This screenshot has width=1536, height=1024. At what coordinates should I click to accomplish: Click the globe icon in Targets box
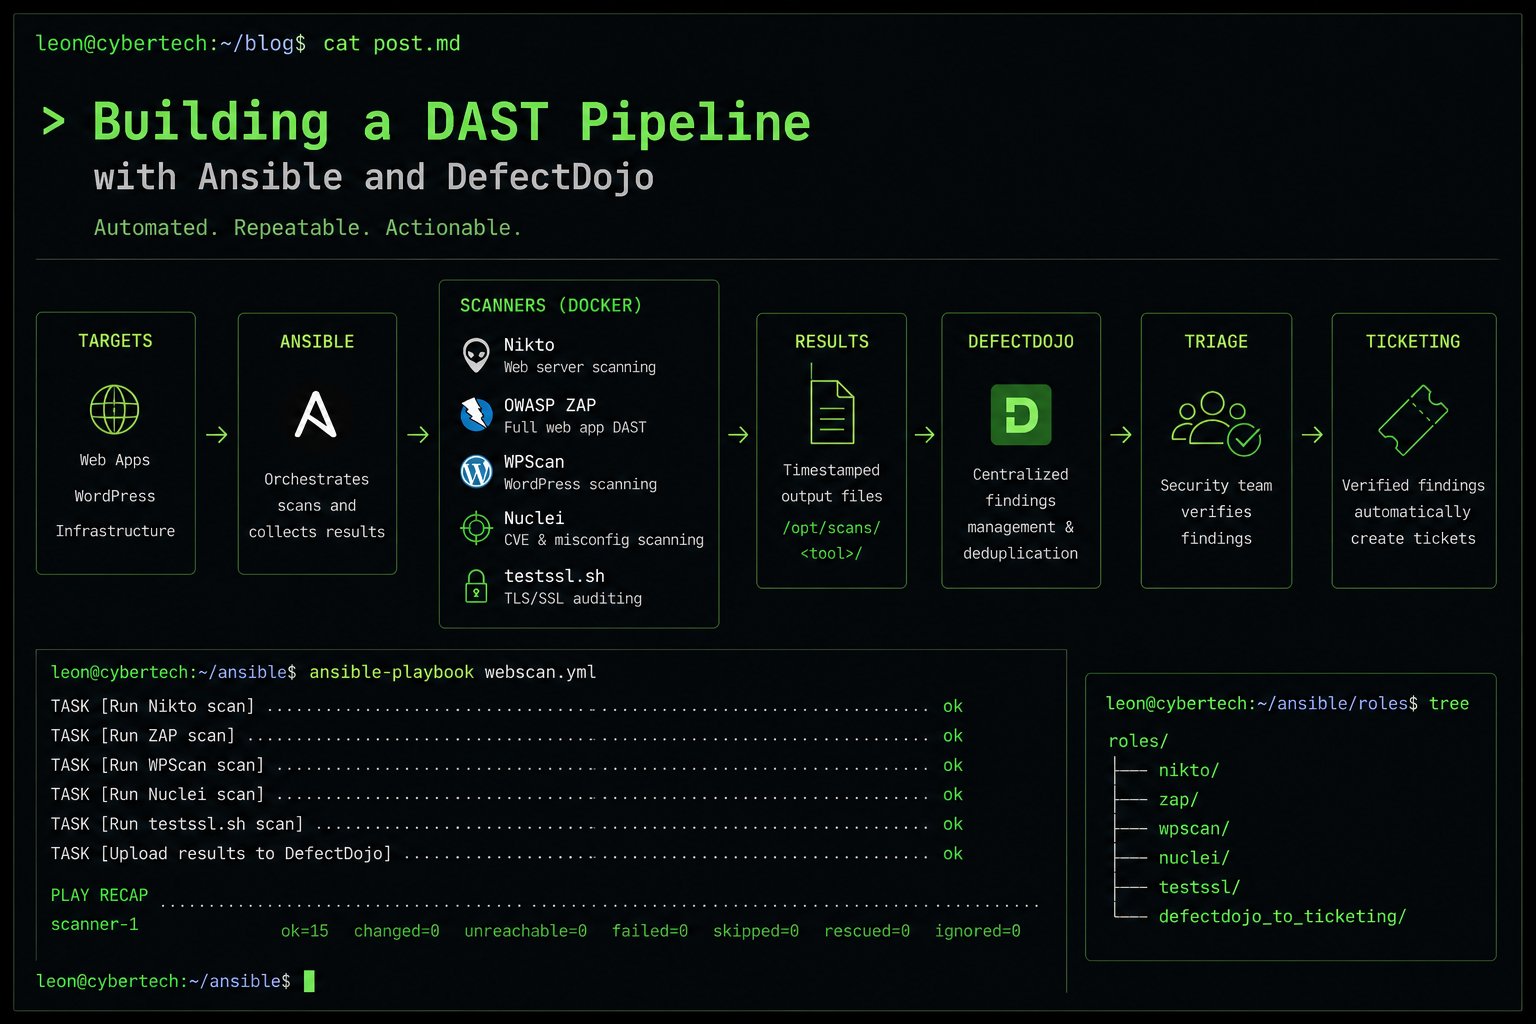coord(115,409)
